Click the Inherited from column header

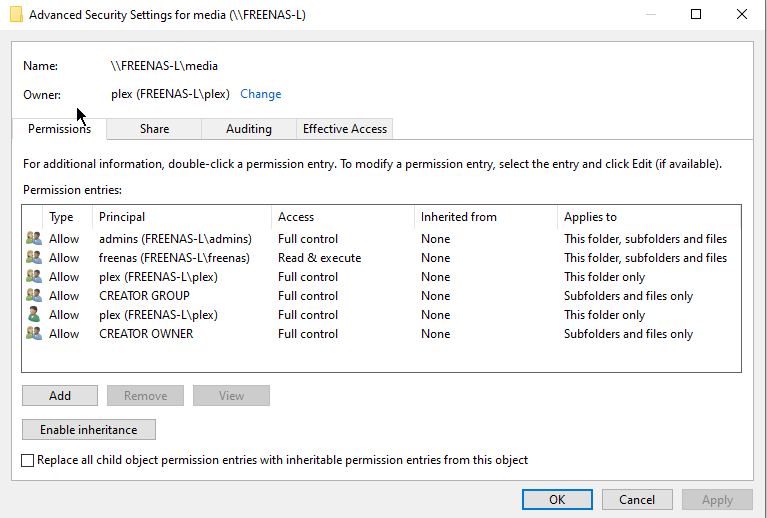coord(458,217)
